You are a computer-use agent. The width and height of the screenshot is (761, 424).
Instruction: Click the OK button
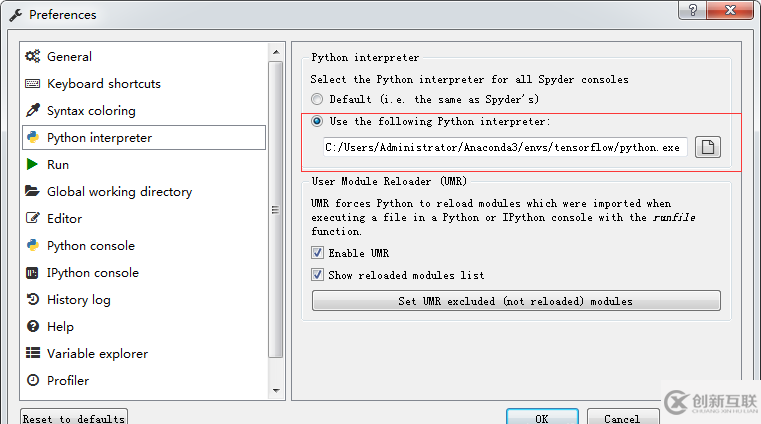point(542,417)
